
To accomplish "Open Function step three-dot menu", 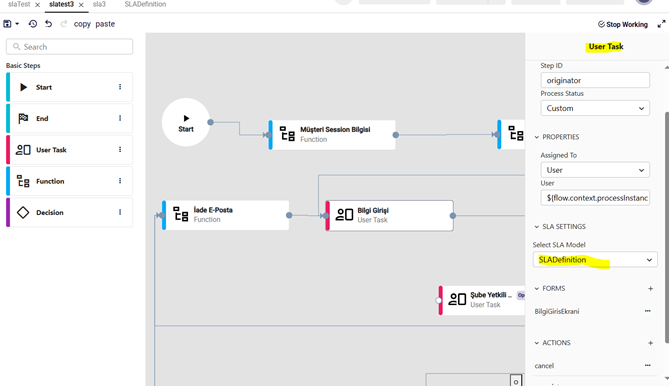I will (120, 181).
